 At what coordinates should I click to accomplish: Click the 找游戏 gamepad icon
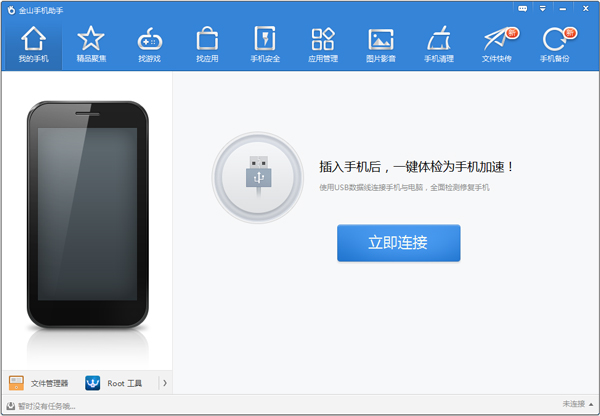149,44
